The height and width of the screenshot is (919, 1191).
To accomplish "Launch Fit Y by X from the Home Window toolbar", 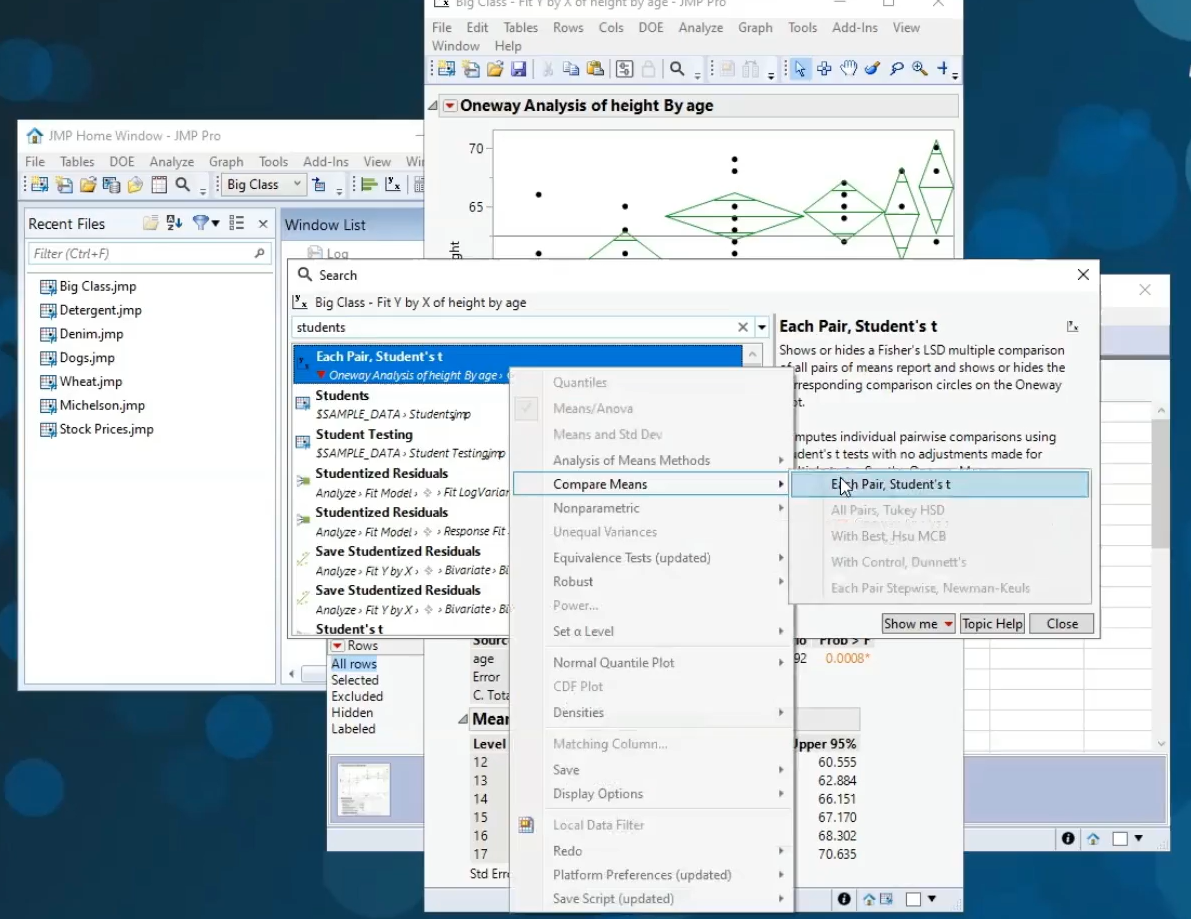I will tap(392, 184).
